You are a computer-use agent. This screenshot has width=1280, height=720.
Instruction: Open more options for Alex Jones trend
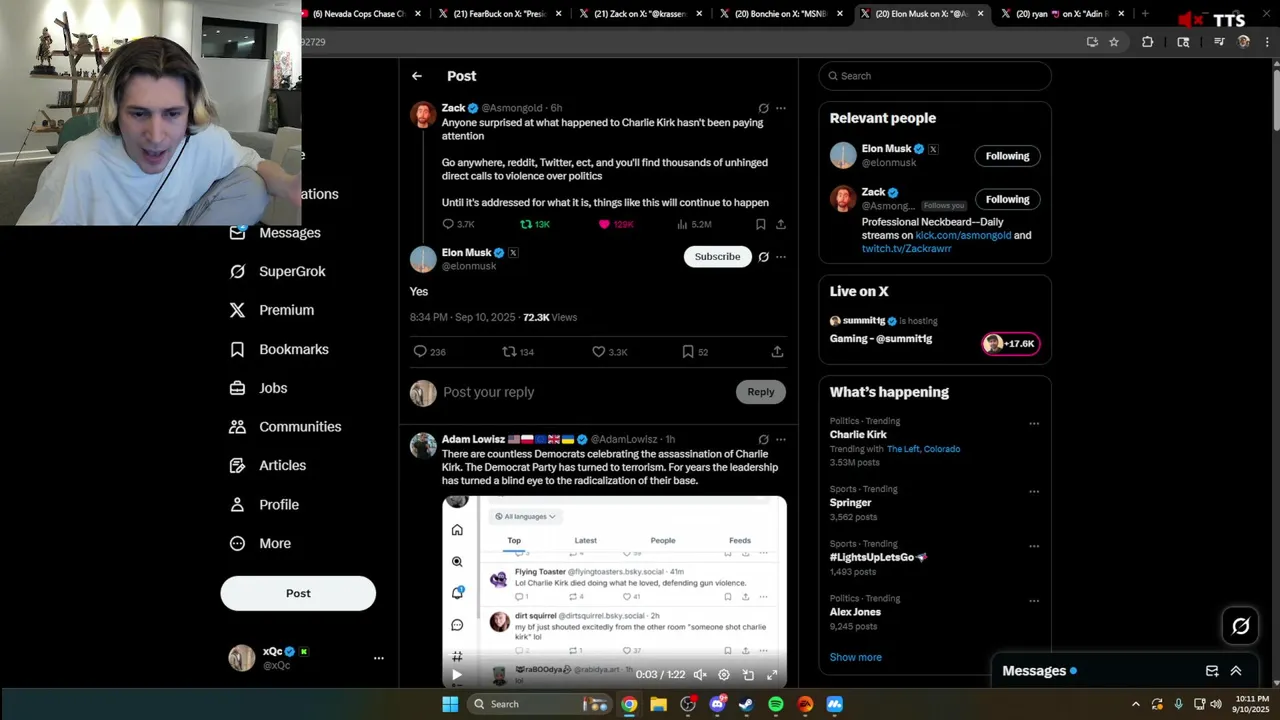1034,601
